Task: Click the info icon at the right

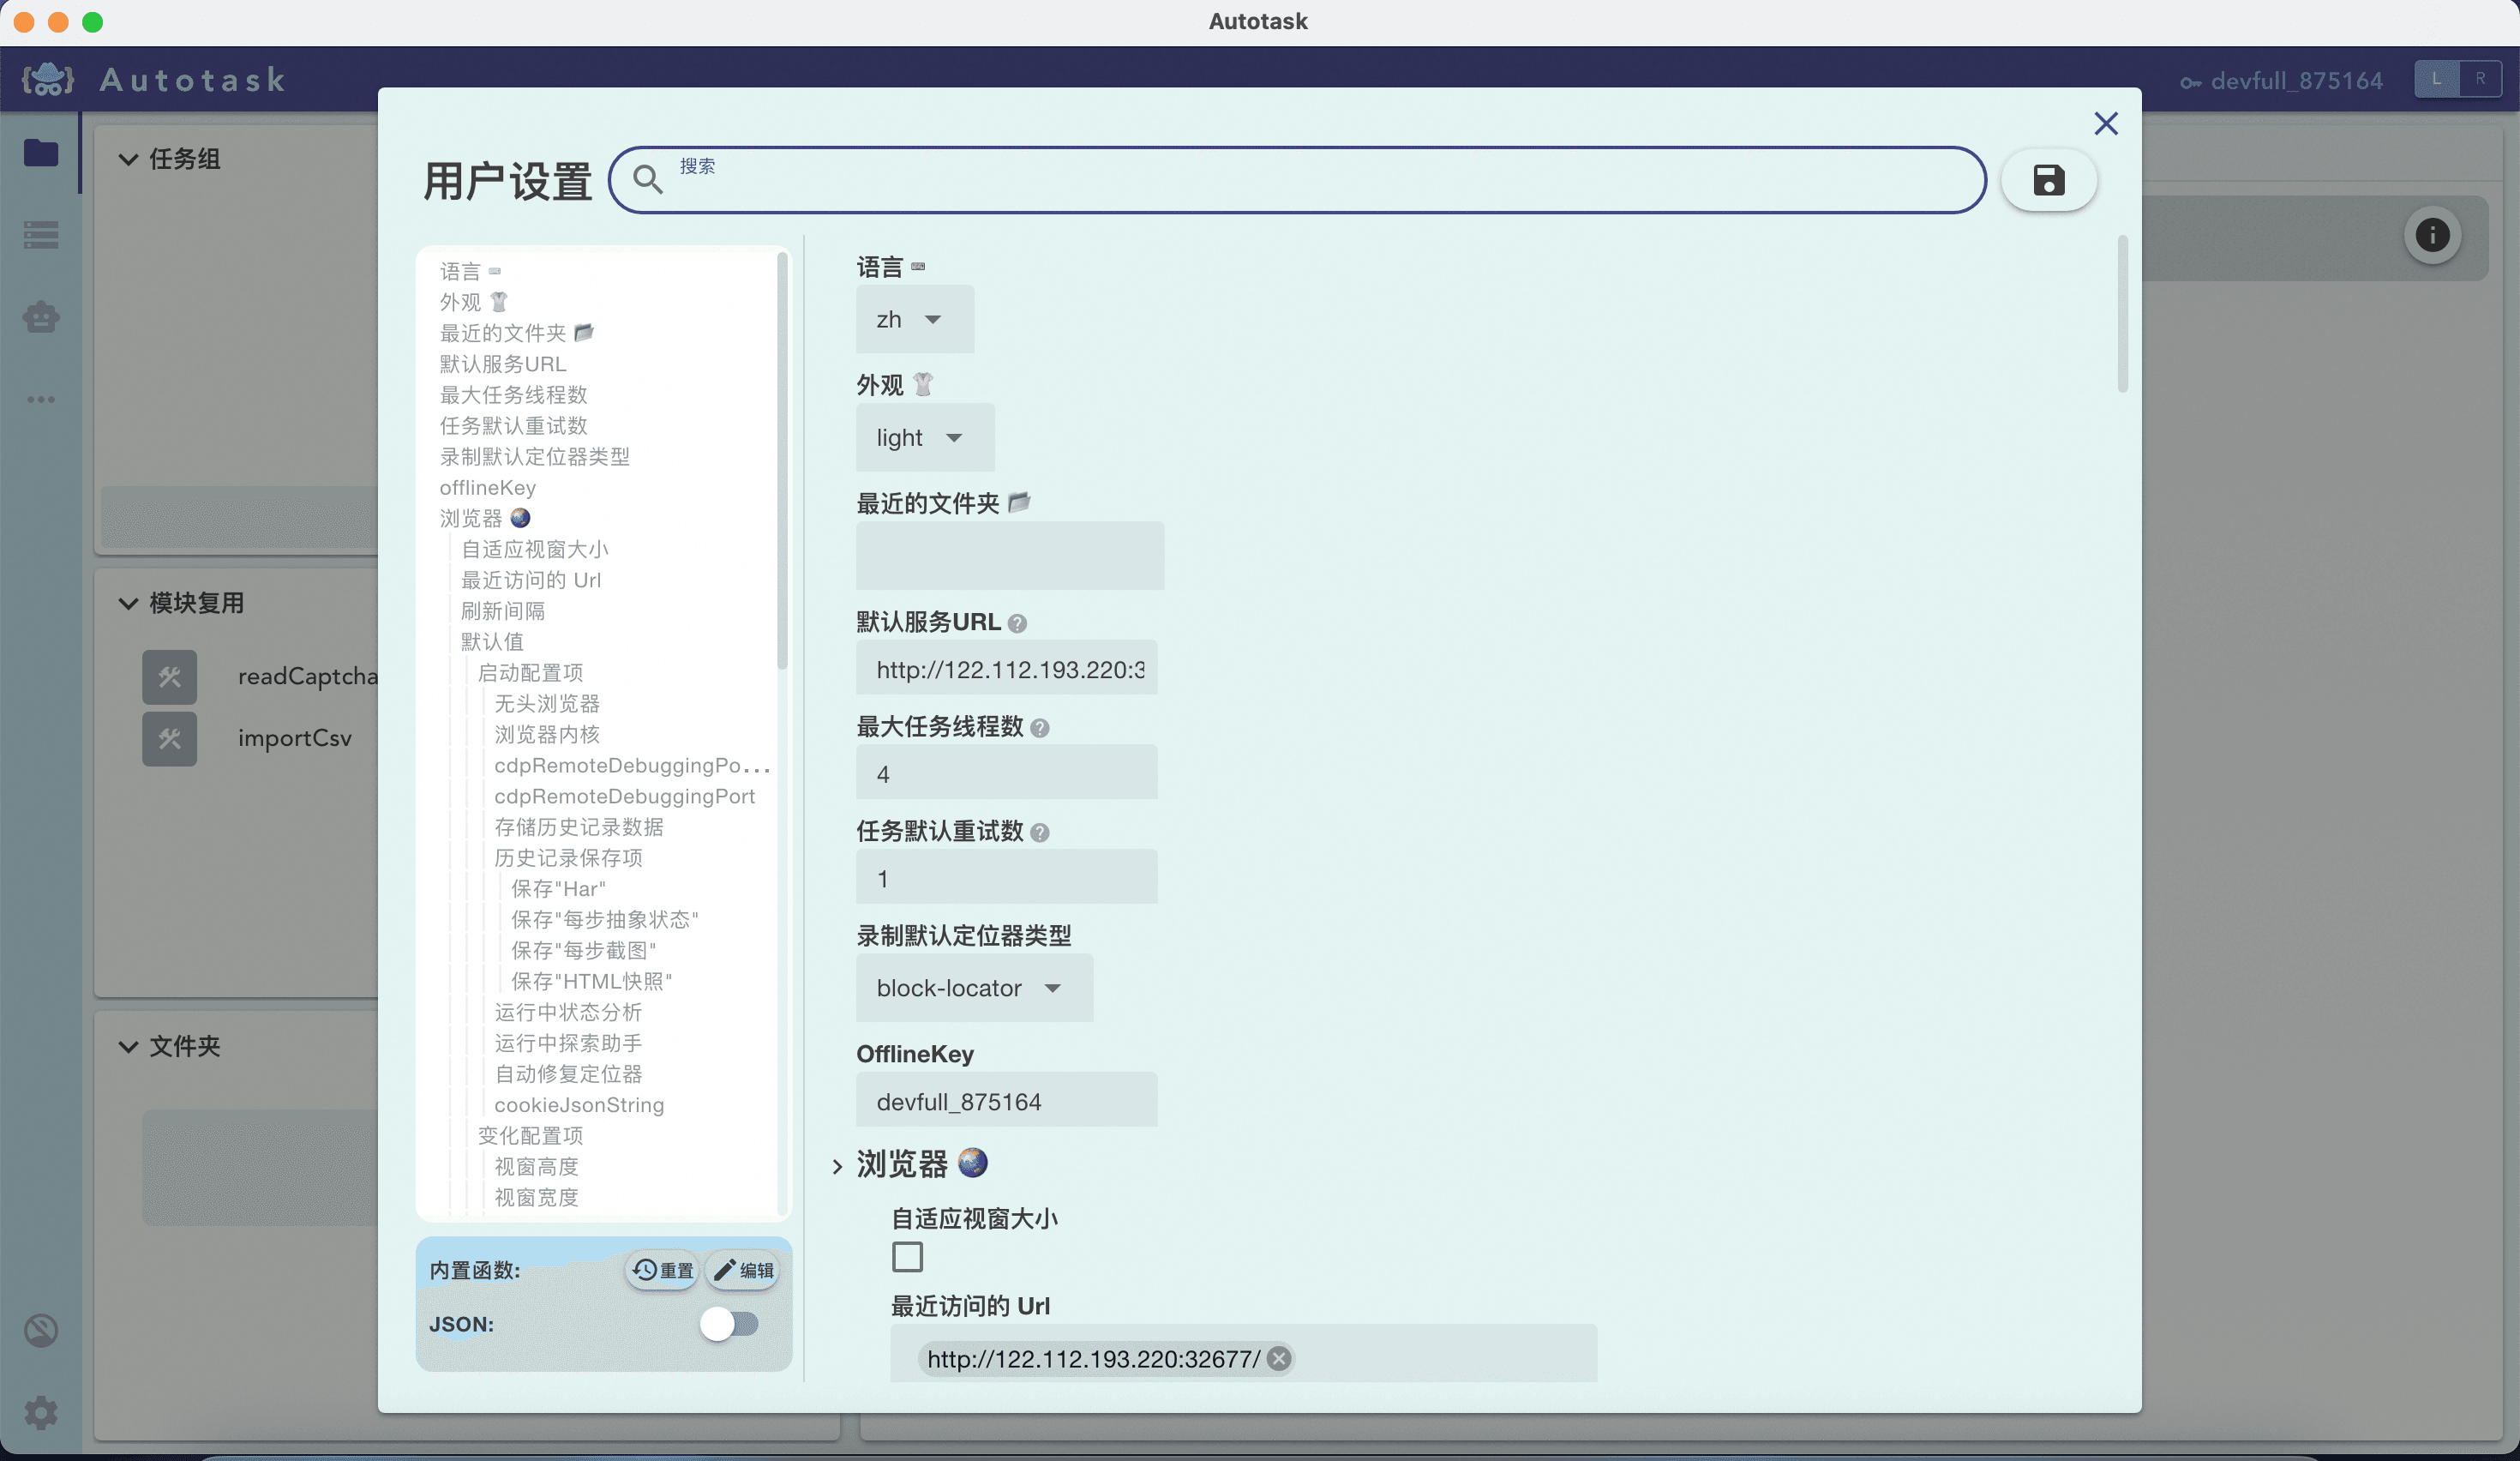Action: click(x=2432, y=235)
